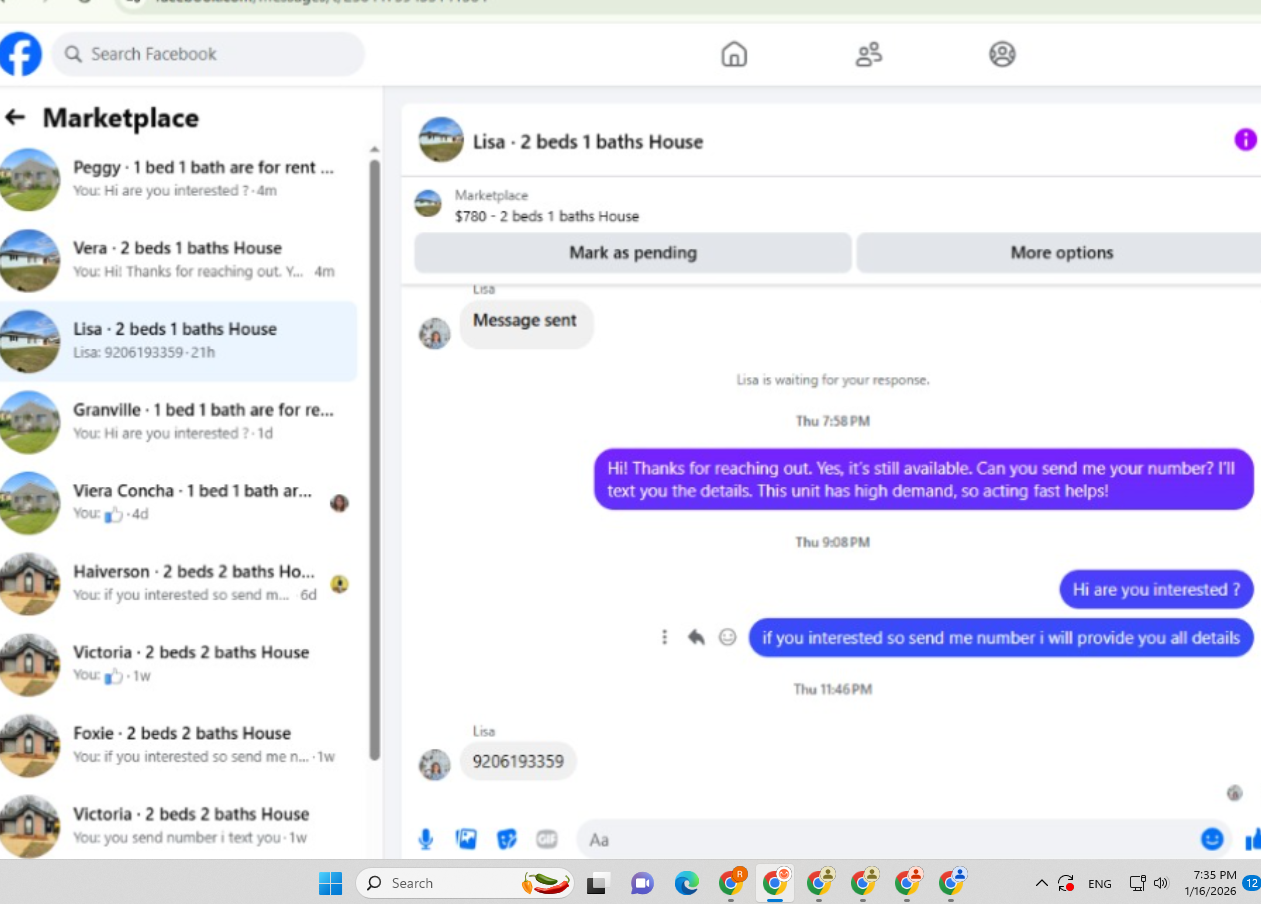Click Lisa's avatar next to 9206193359
This screenshot has width=1261, height=904.
434,764
